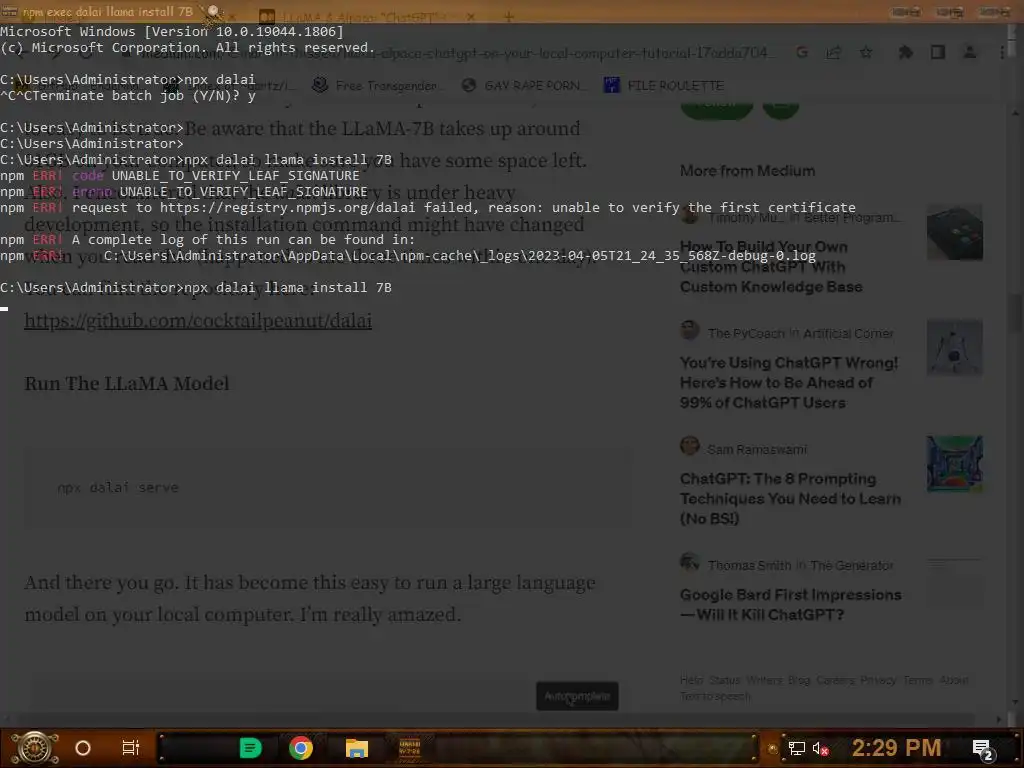This screenshot has width=1024, height=768.
Task: Open the green chat app taskbar icon
Action: click(251, 748)
